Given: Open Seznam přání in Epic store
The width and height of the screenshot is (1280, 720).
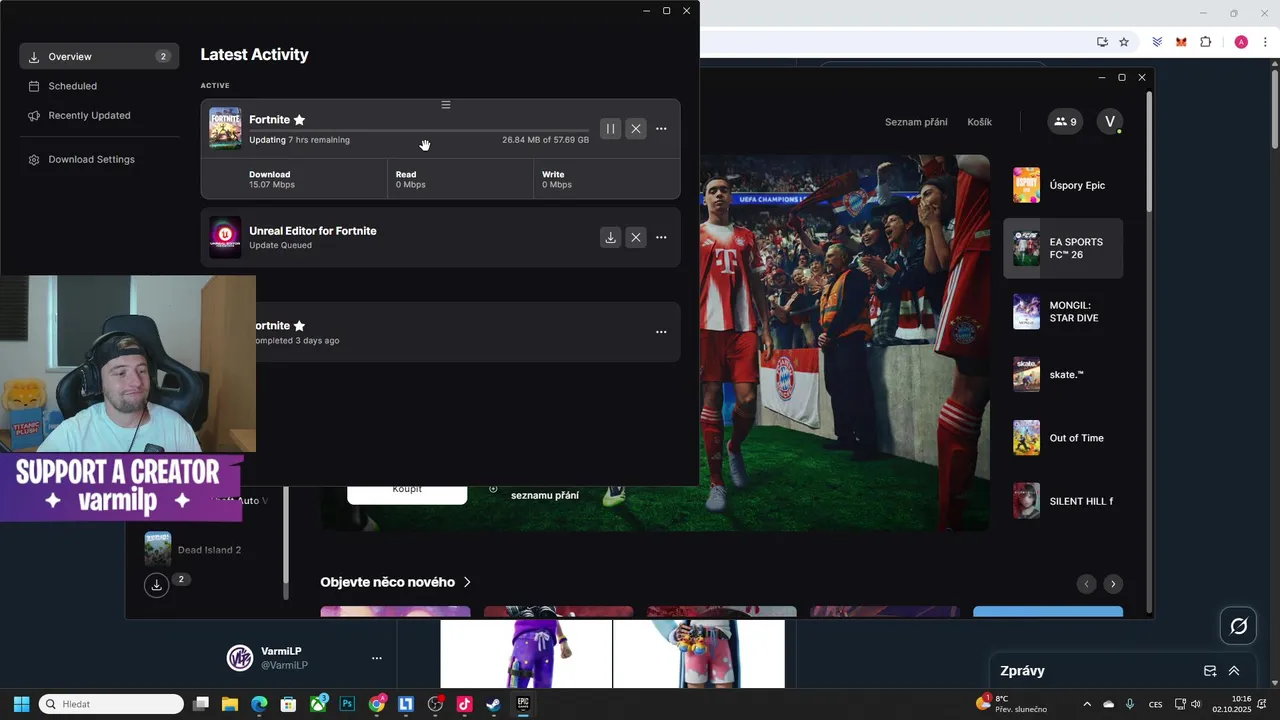Looking at the screenshot, I should click(x=916, y=122).
